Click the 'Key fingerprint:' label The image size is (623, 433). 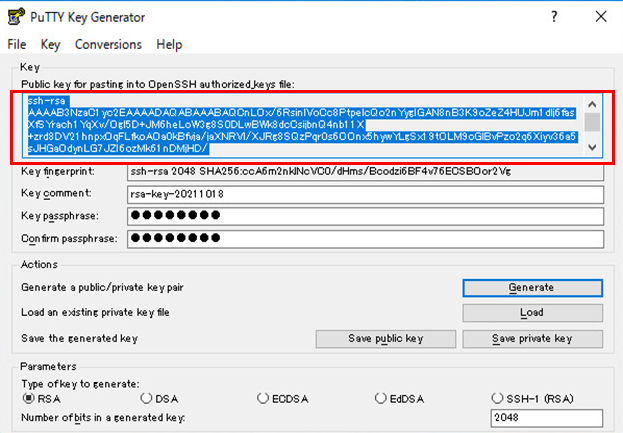click(x=58, y=172)
